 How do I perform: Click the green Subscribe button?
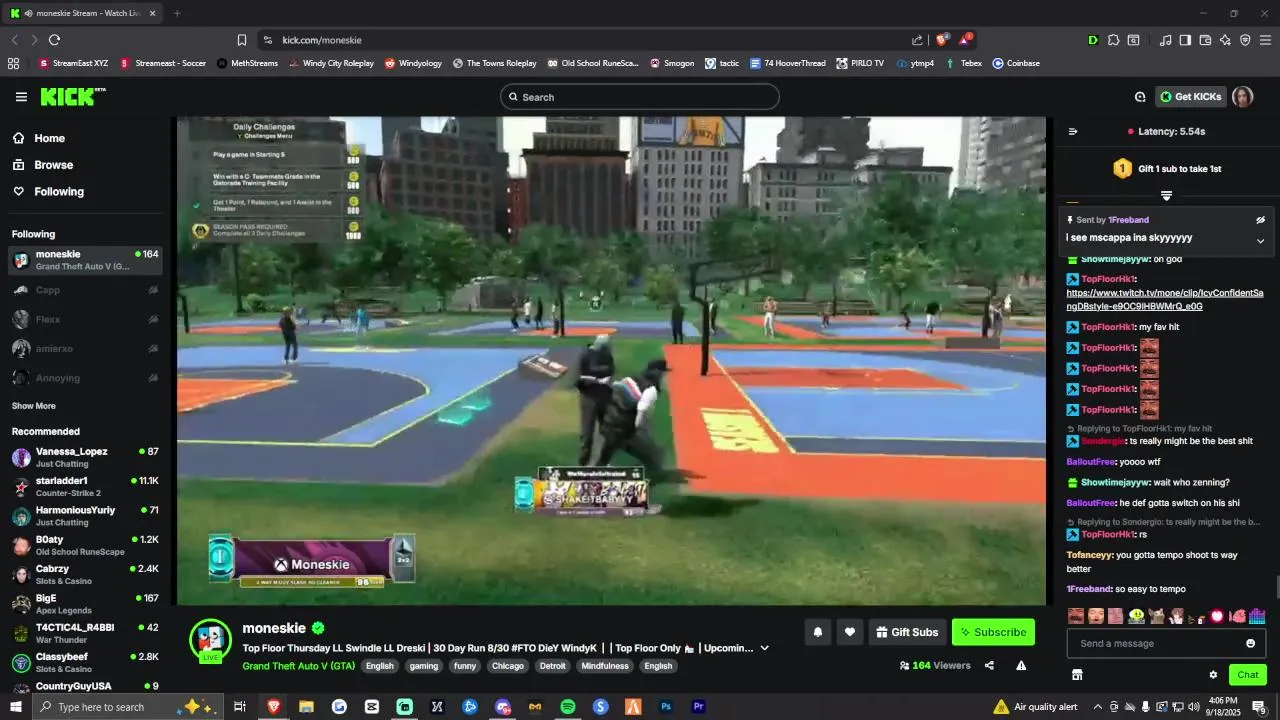tap(993, 632)
